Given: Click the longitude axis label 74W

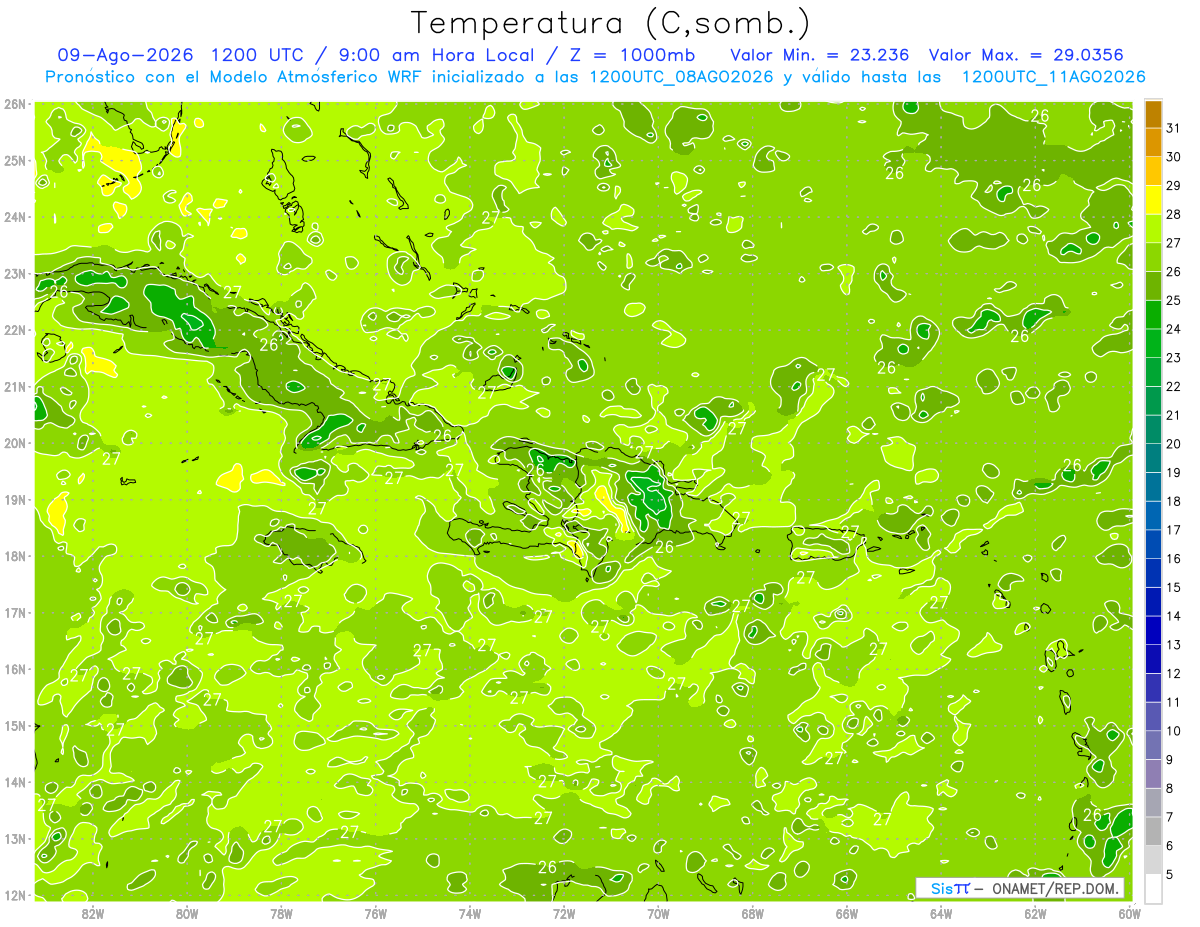Looking at the screenshot, I should (x=470, y=913).
